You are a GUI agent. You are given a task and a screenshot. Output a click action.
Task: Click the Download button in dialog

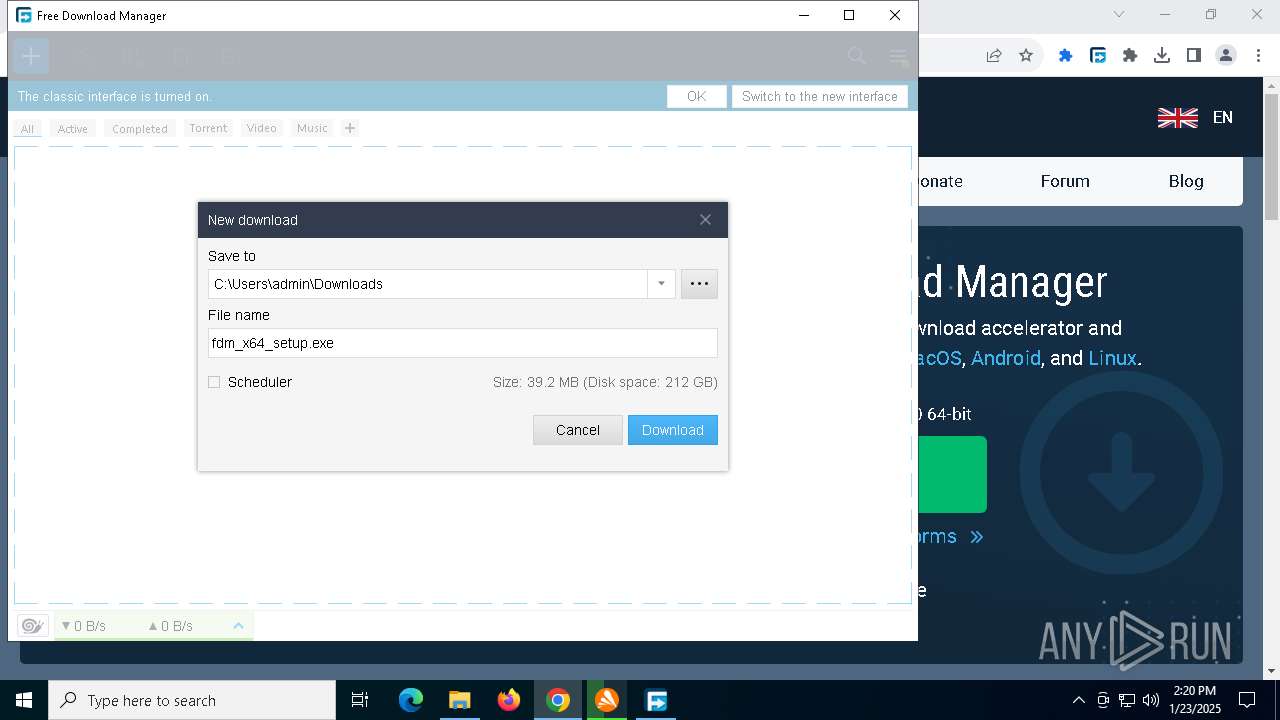tap(673, 430)
